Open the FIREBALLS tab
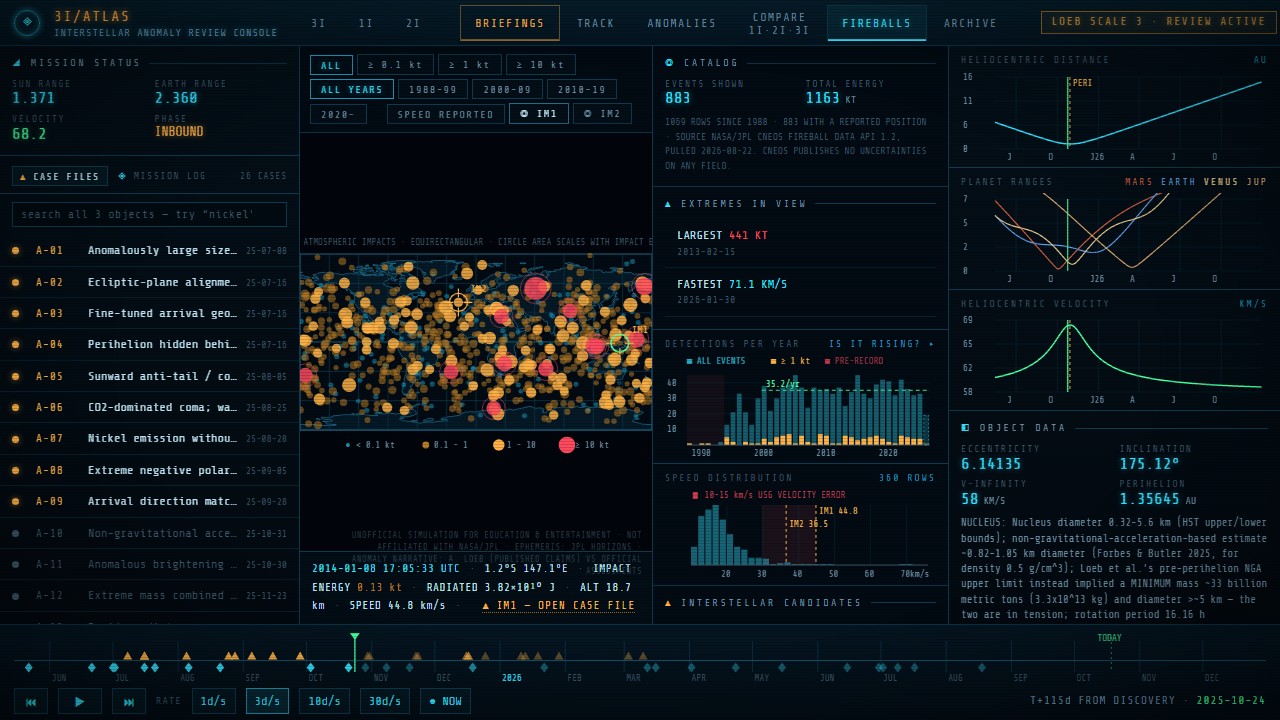 coord(877,23)
